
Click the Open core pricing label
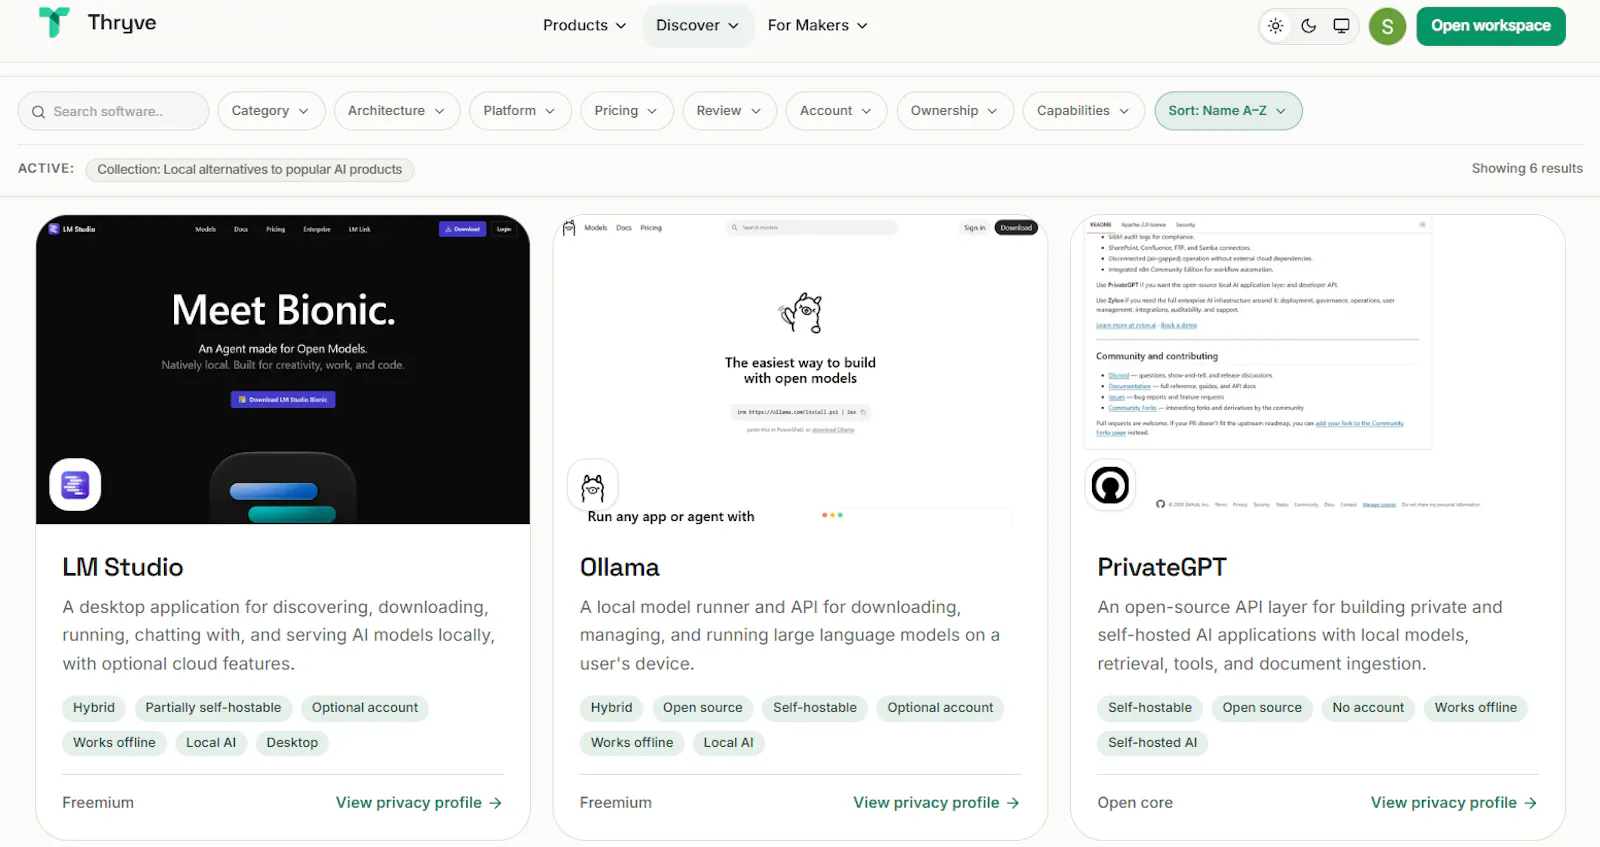click(1135, 802)
